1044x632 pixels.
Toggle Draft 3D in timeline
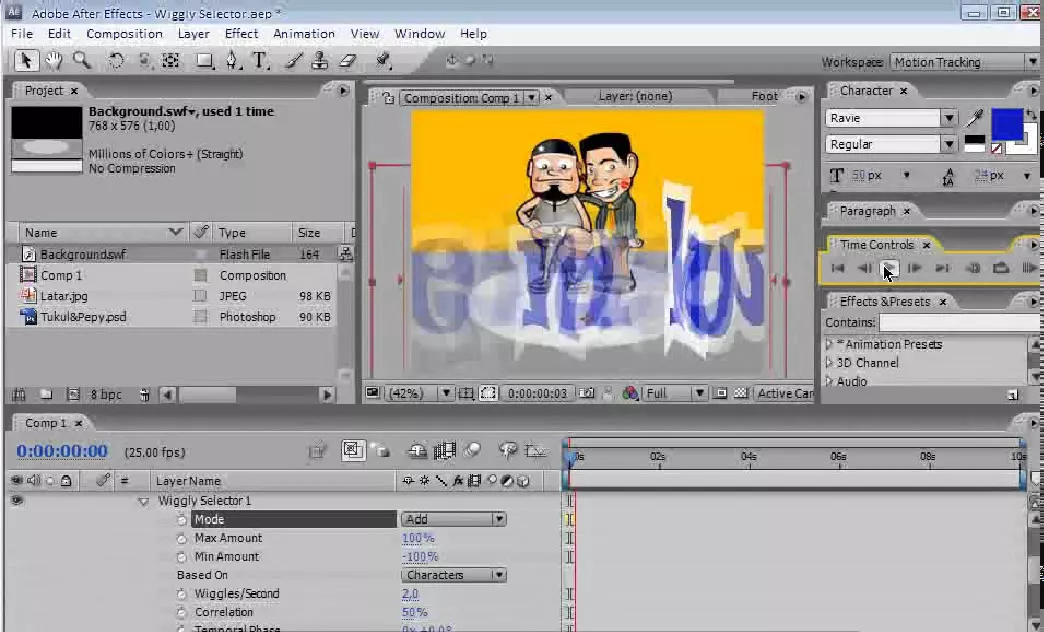381,452
